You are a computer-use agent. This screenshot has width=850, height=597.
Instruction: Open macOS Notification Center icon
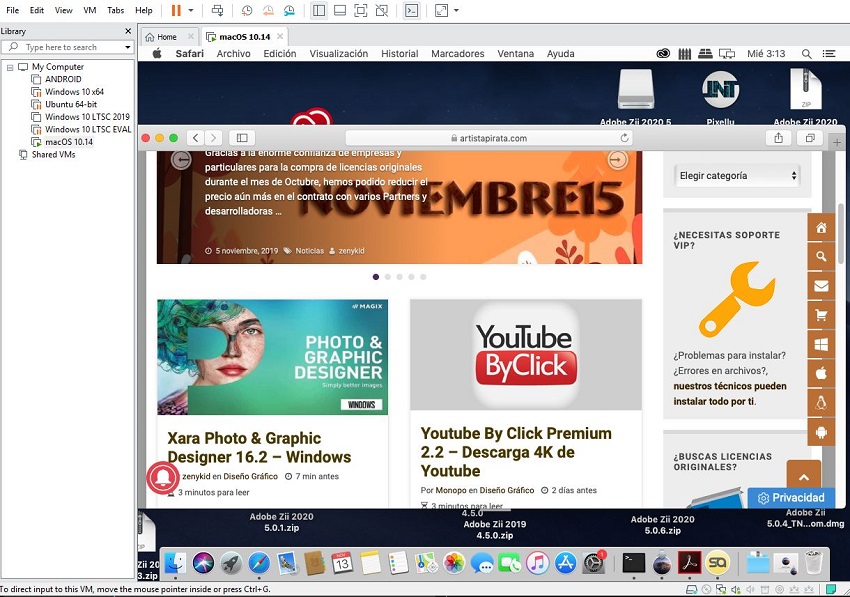click(828, 54)
